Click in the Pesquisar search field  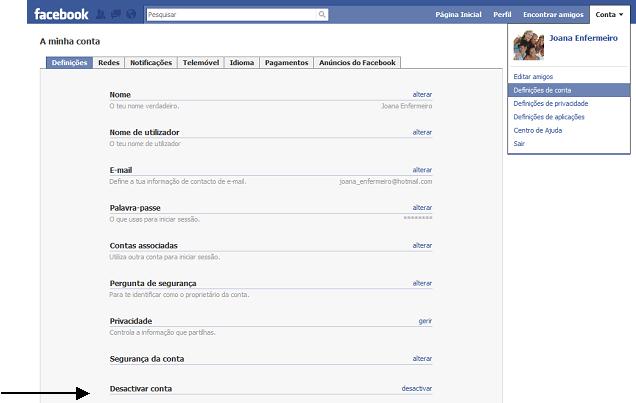point(232,15)
